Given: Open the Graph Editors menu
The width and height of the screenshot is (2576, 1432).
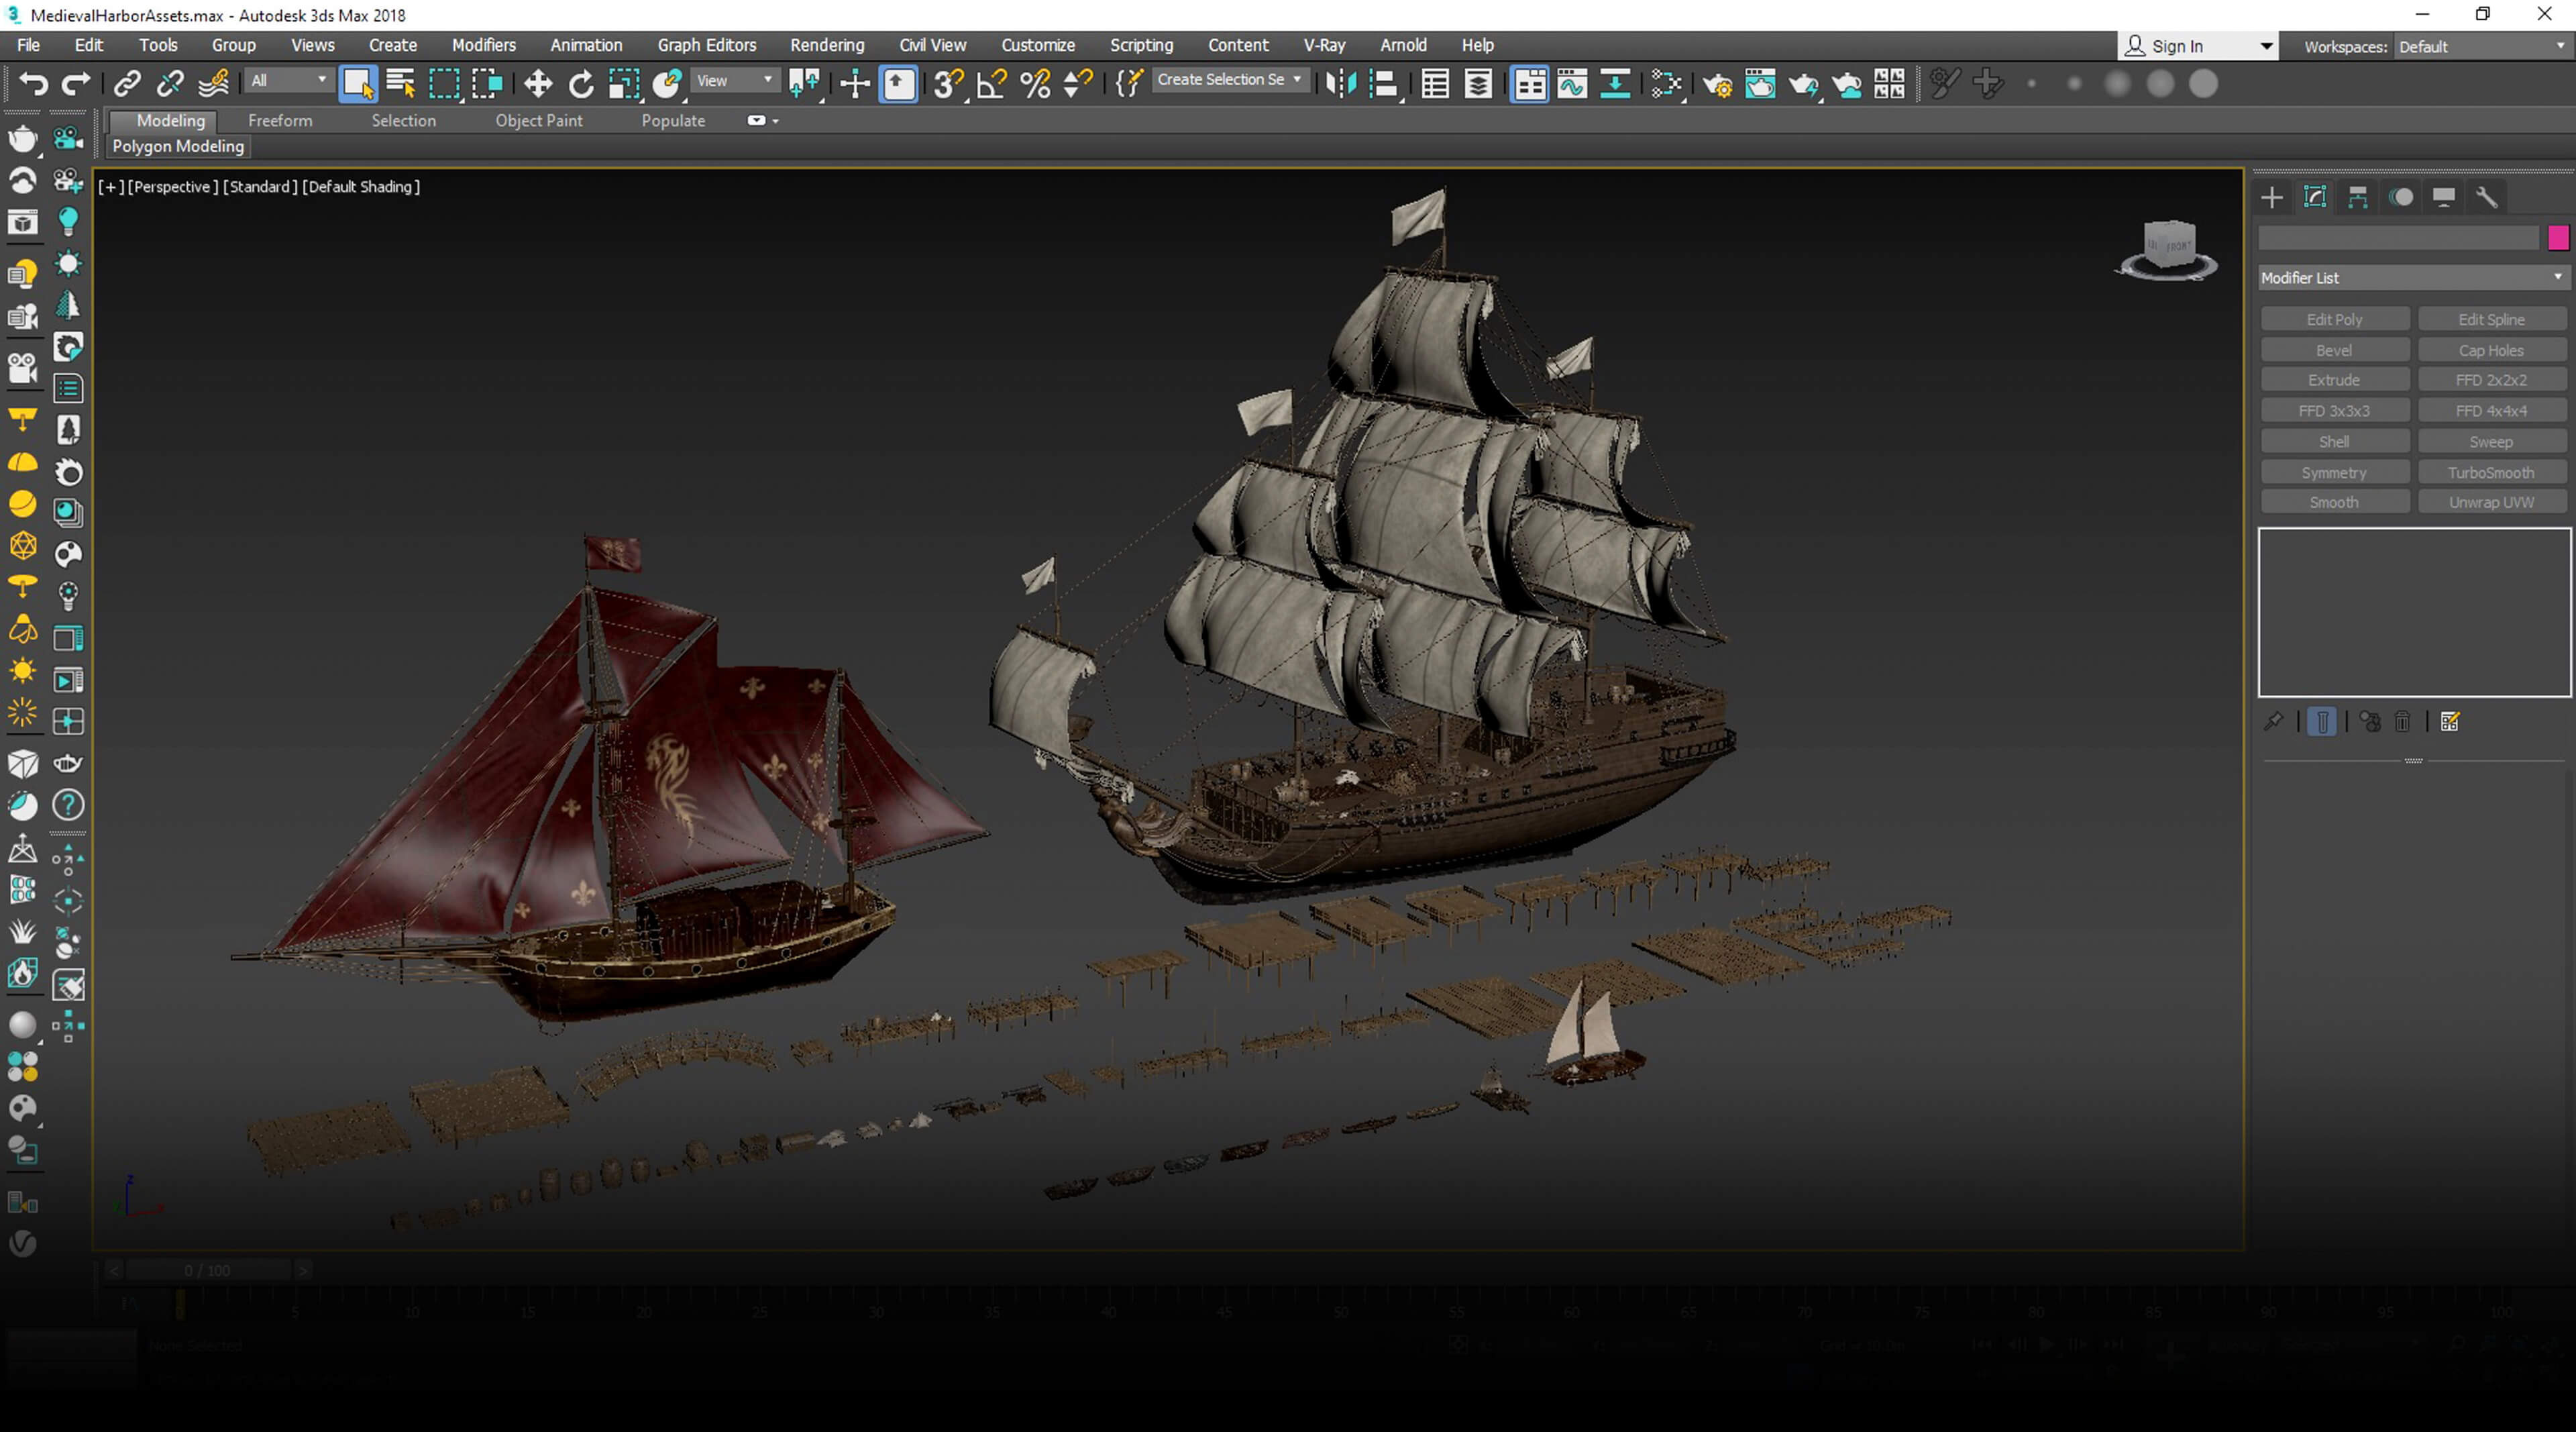Looking at the screenshot, I should (706, 45).
